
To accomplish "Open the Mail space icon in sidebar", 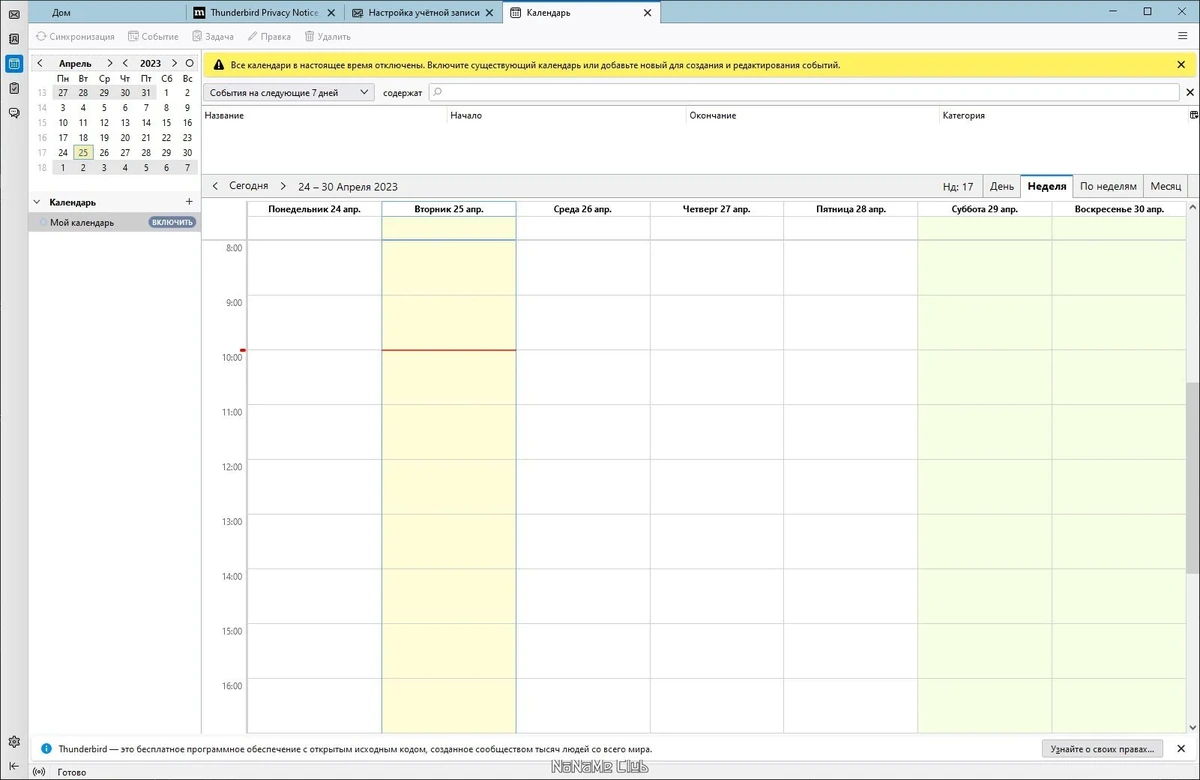I will click(x=14, y=14).
